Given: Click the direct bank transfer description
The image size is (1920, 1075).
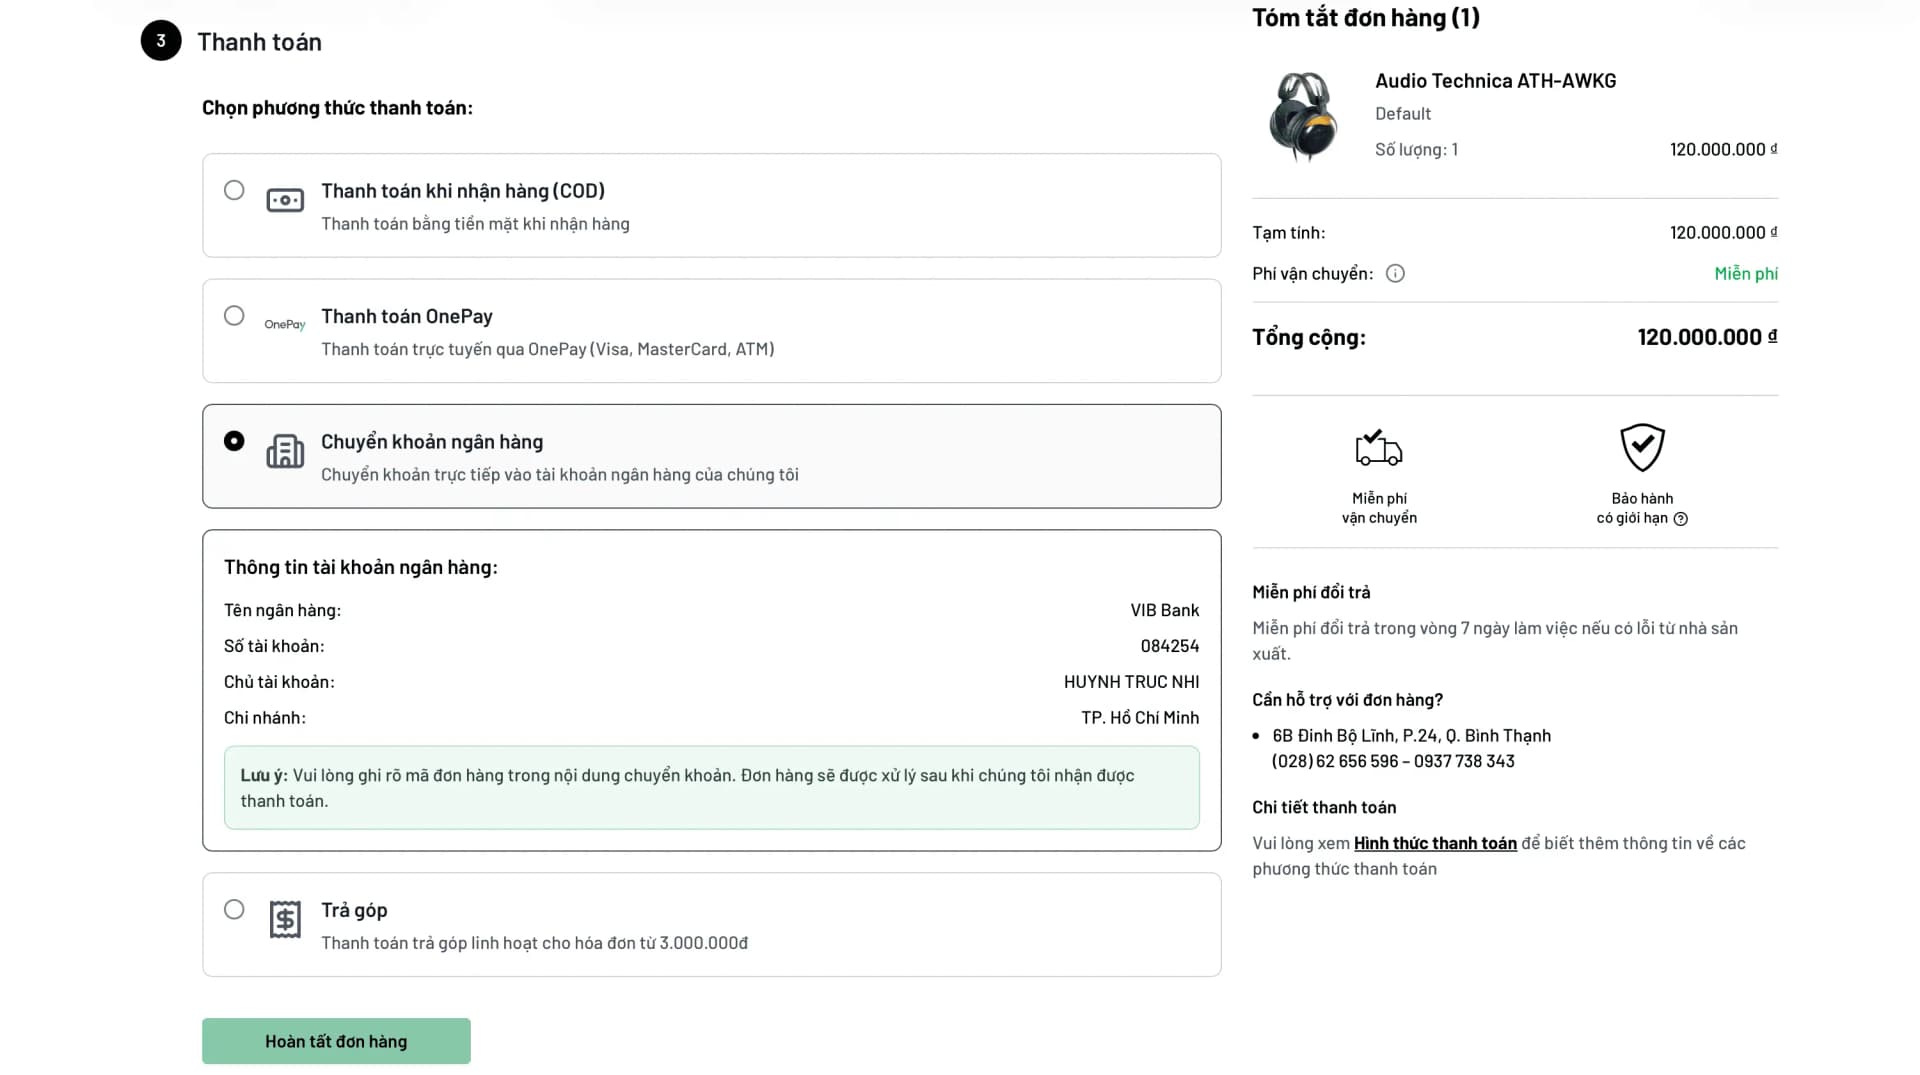Looking at the screenshot, I should click(560, 475).
